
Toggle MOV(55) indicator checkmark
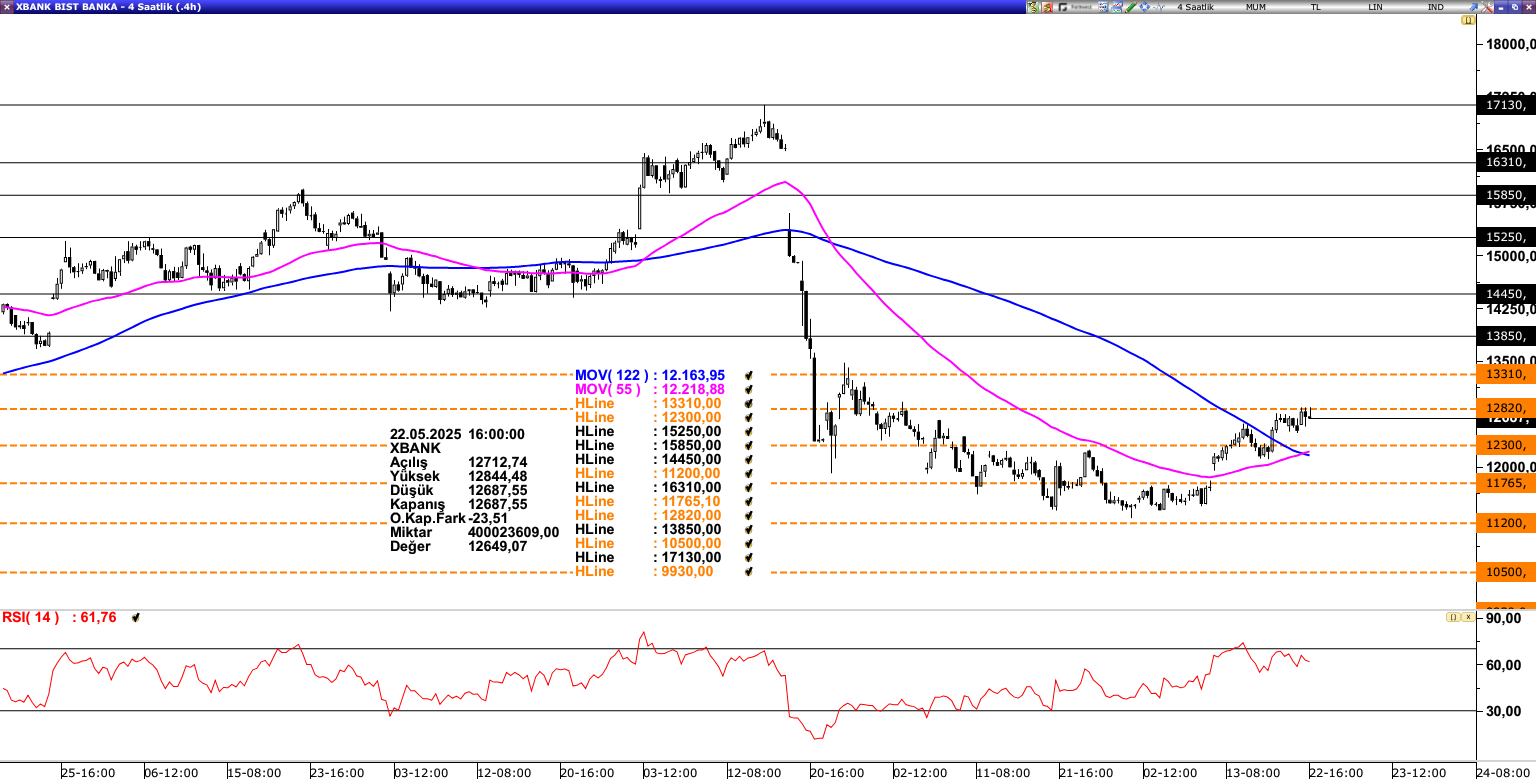click(x=749, y=389)
